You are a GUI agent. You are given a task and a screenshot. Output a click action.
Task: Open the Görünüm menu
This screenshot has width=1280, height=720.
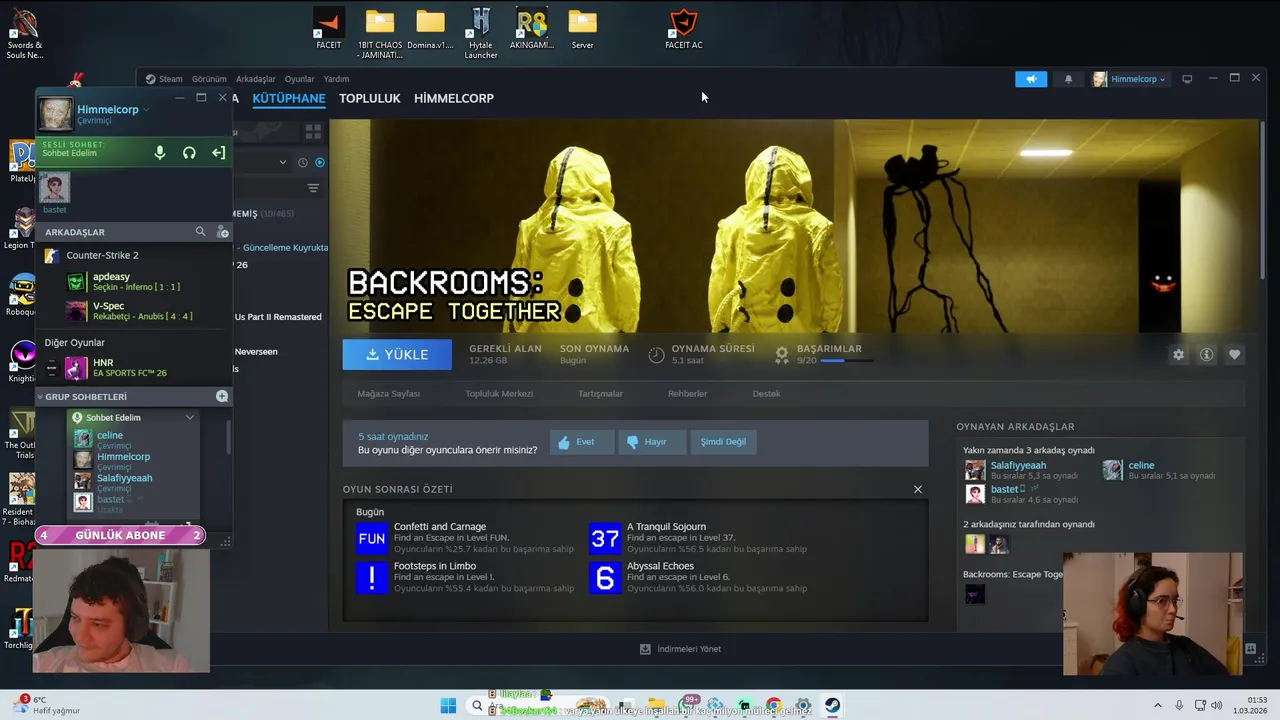pos(209,79)
